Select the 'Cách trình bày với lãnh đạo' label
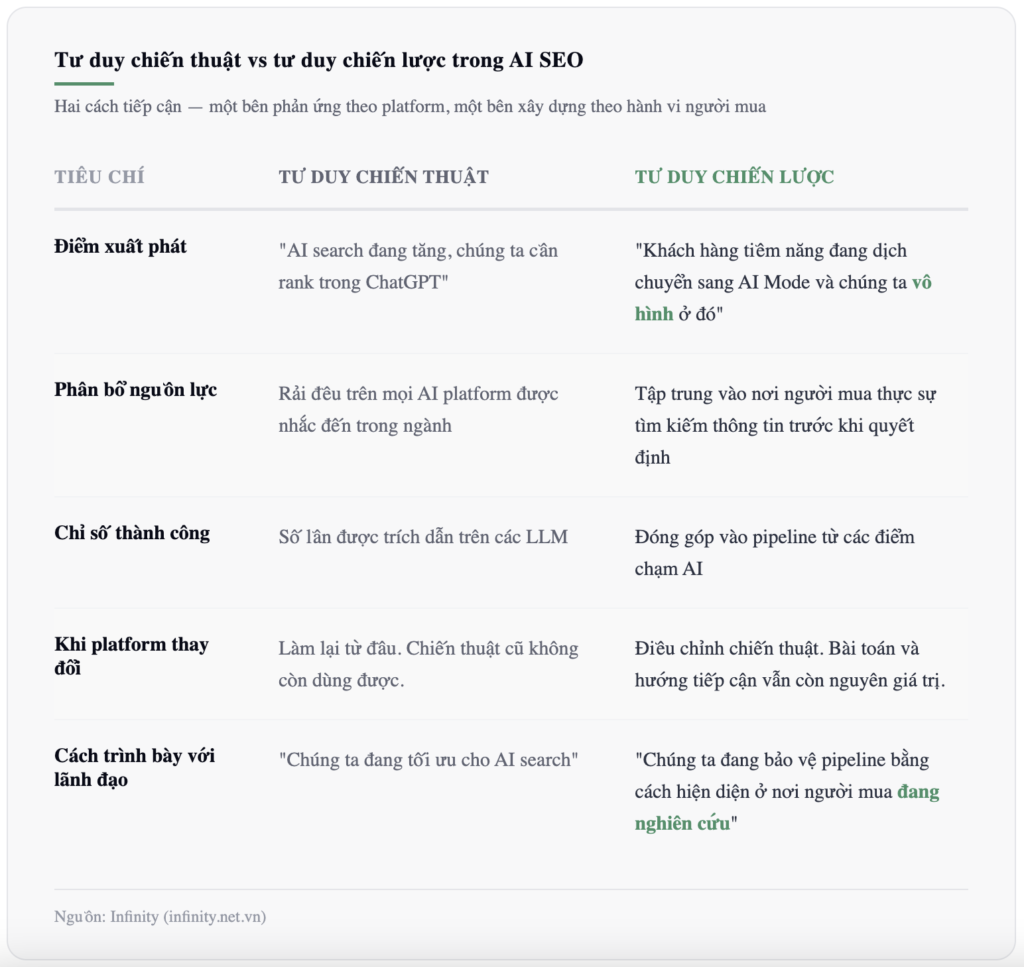 (134, 767)
